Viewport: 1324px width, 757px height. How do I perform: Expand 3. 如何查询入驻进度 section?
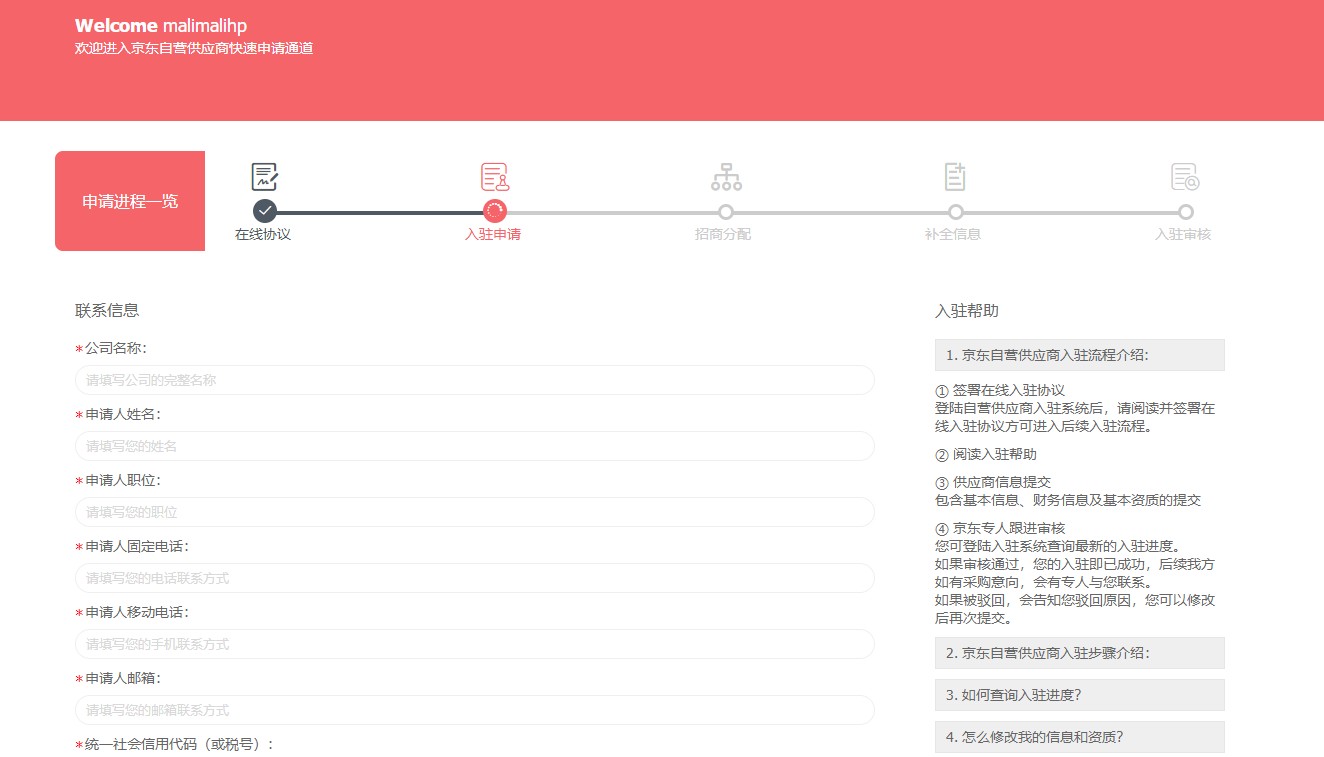pyautogui.click(x=1080, y=695)
